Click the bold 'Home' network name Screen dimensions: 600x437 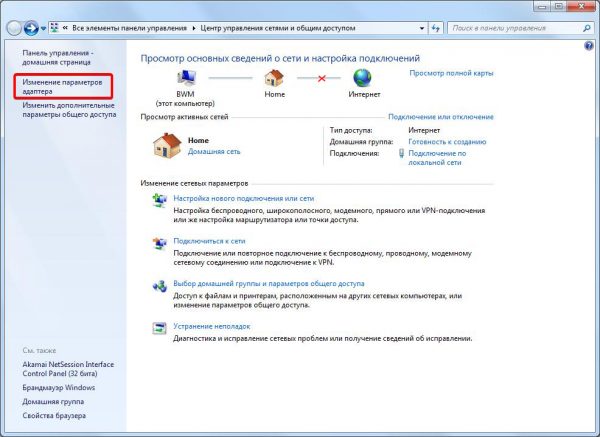click(198, 140)
